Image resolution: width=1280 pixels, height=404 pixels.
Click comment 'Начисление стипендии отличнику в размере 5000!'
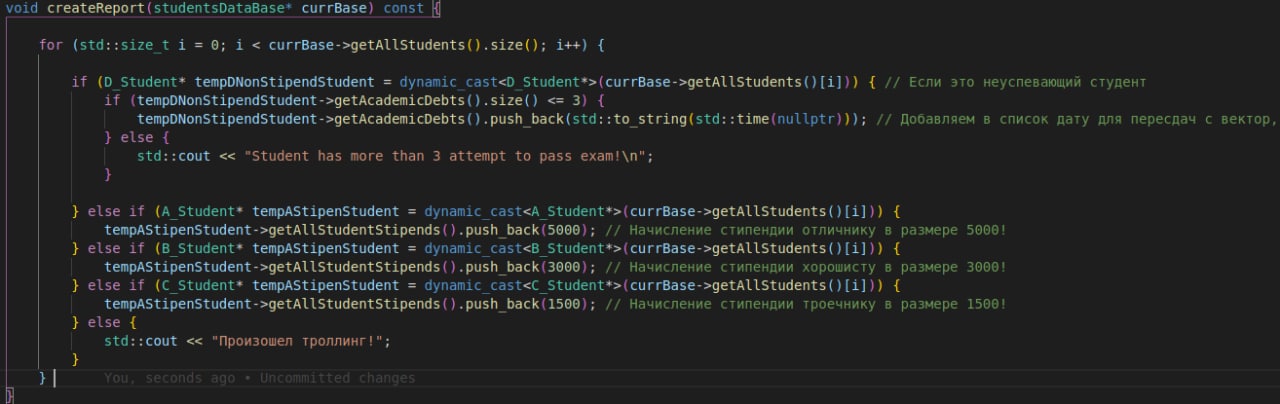805,233
